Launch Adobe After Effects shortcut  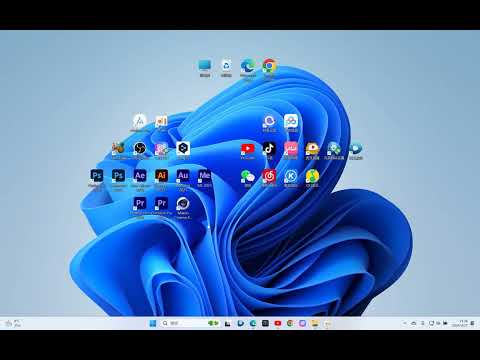(140, 179)
